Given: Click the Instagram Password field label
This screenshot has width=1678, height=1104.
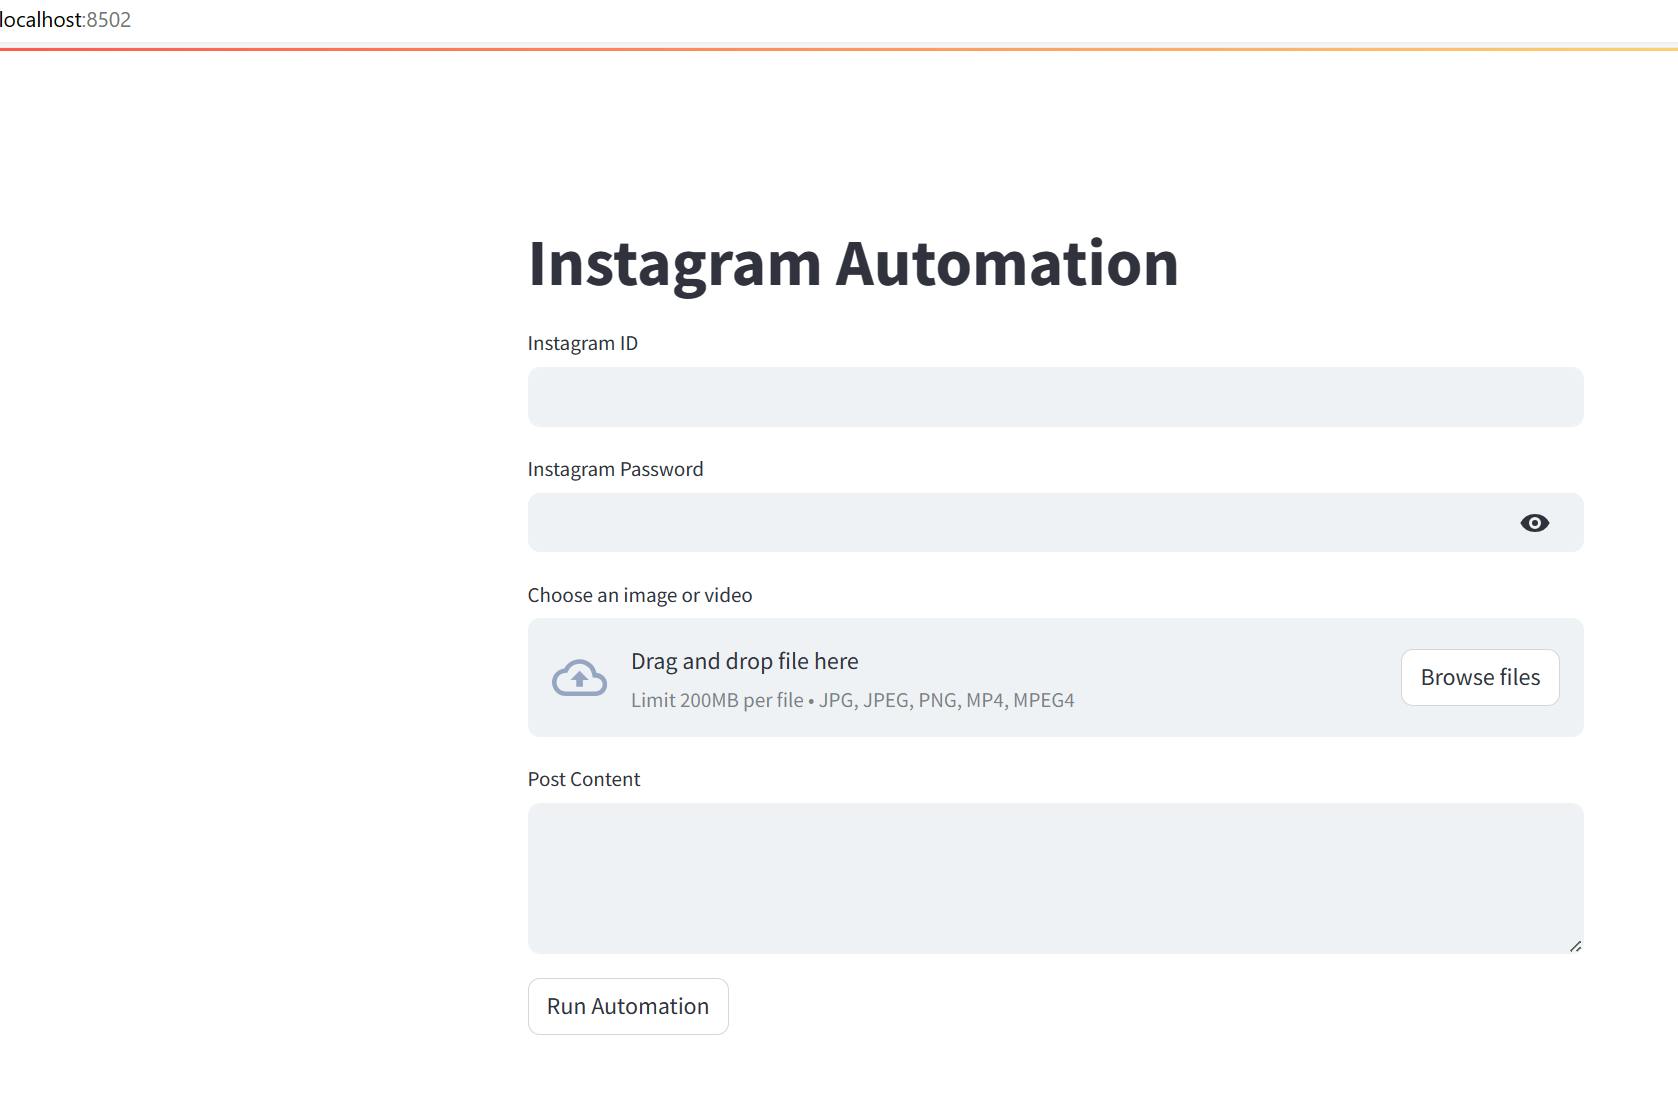Looking at the screenshot, I should [615, 469].
